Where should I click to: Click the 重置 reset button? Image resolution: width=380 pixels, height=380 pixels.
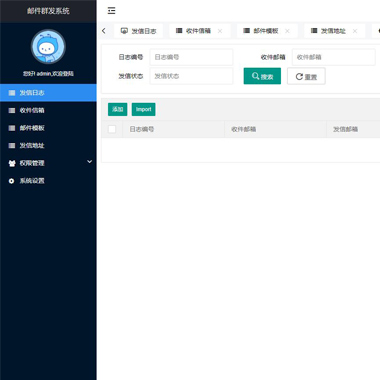306,76
